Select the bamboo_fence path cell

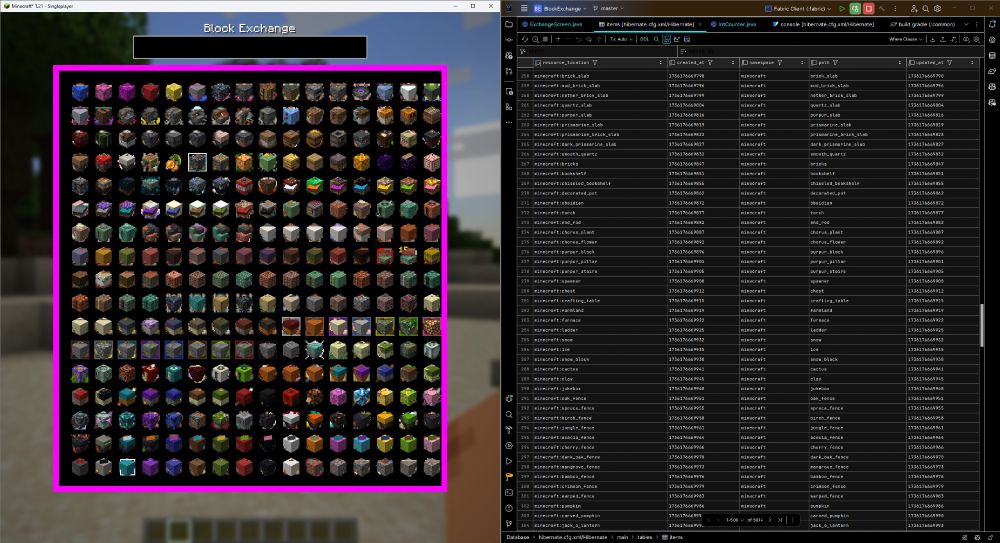pyautogui.click(x=858, y=477)
